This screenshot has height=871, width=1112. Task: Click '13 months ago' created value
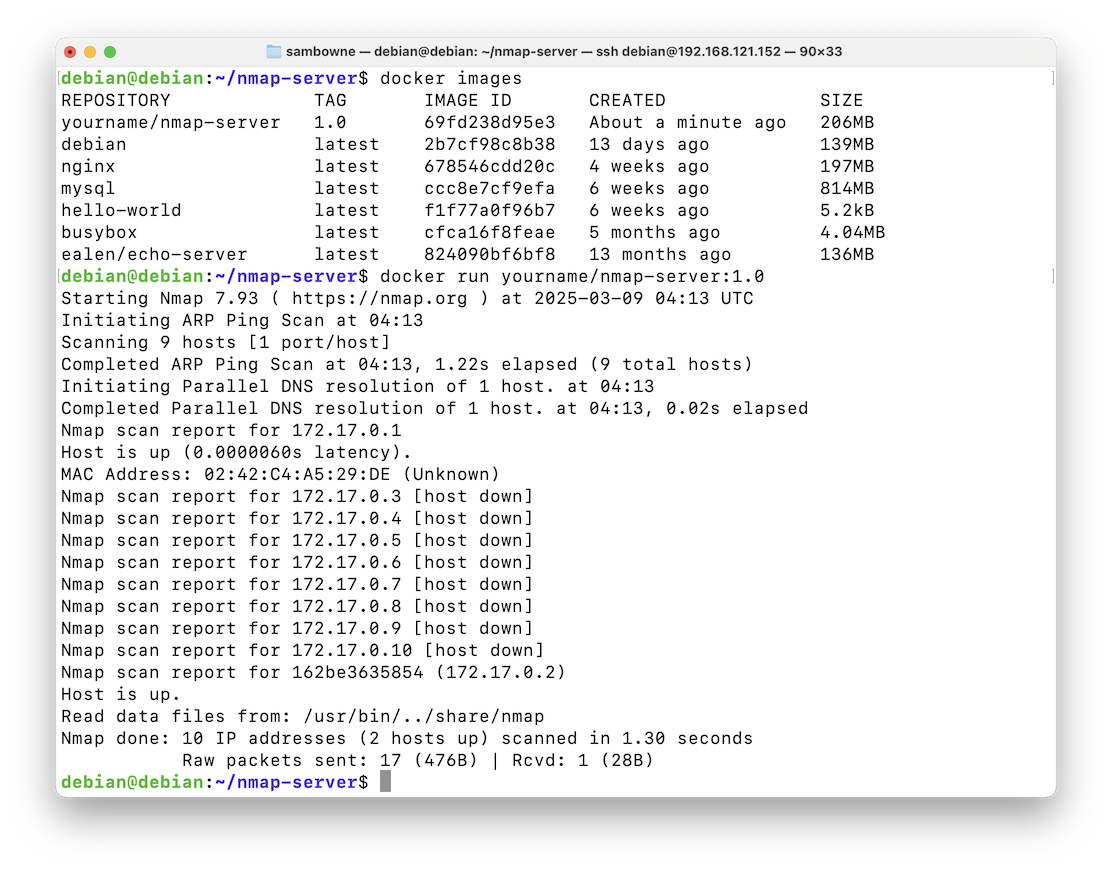click(x=660, y=254)
